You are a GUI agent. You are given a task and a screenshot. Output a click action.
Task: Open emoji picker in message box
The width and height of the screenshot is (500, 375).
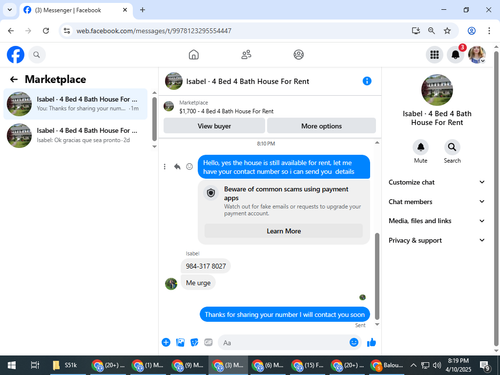(354, 342)
